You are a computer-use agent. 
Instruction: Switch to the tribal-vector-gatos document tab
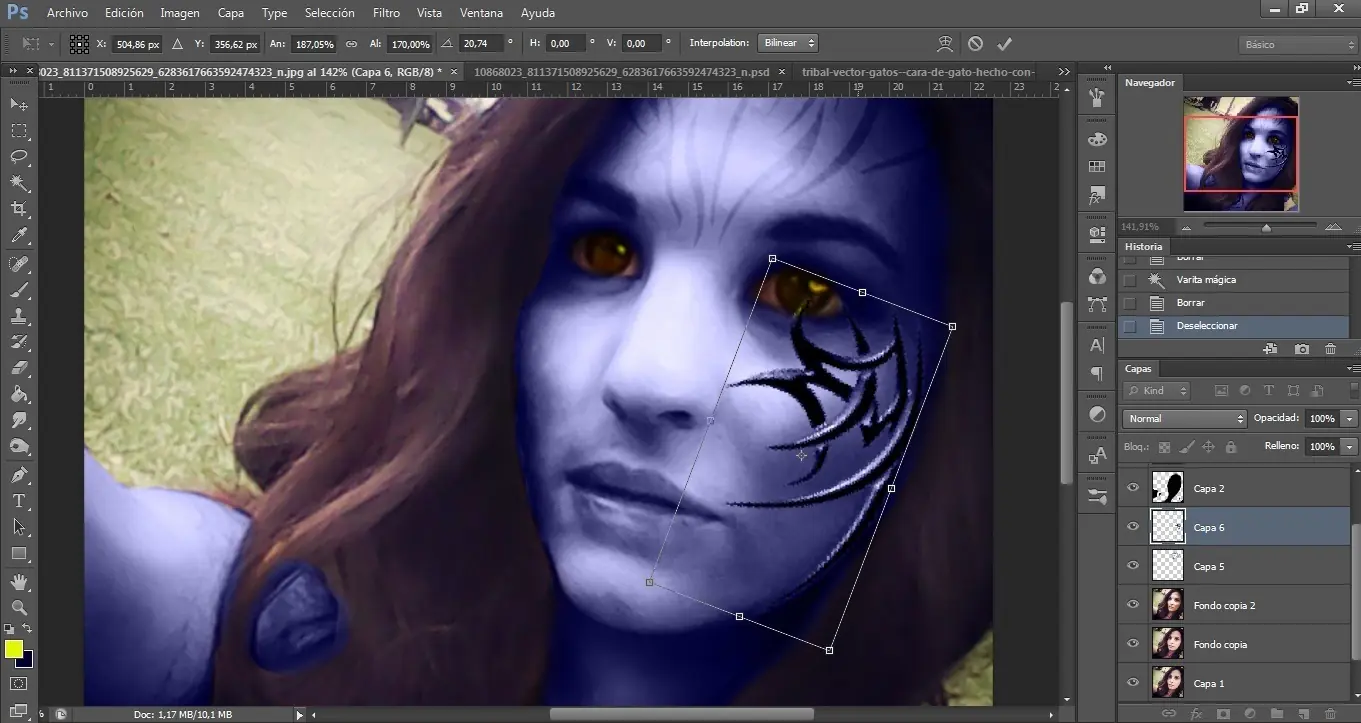click(x=919, y=72)
